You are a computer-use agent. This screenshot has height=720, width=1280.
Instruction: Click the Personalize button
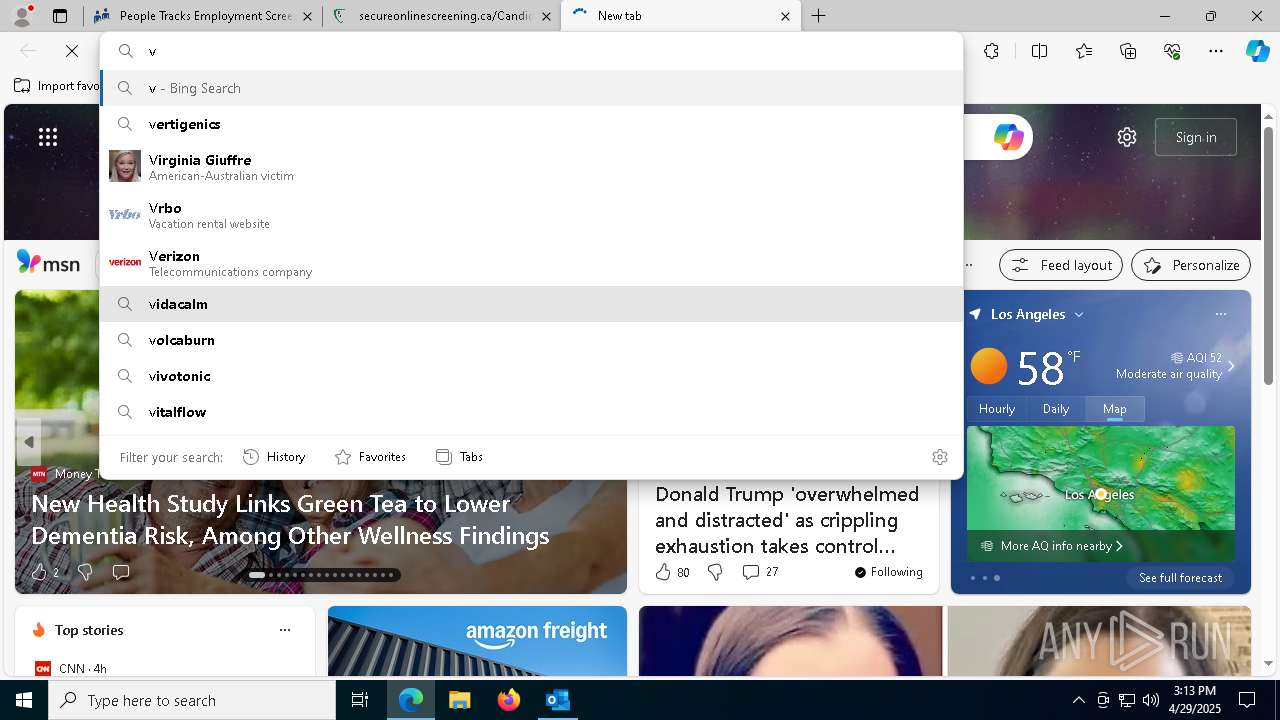coord(1191,265)
